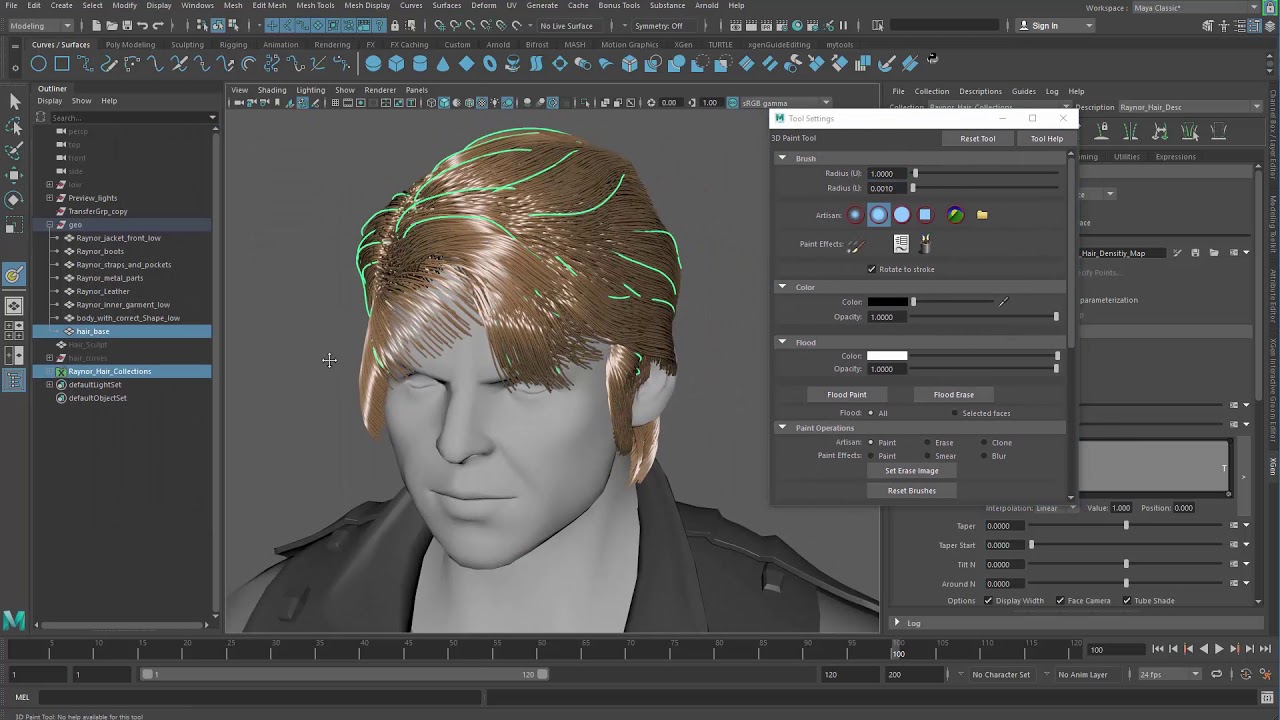This screenshot has height=720, width=1280.
Task: Click the NURBS square shelf icon
Action: click(62, 64)
